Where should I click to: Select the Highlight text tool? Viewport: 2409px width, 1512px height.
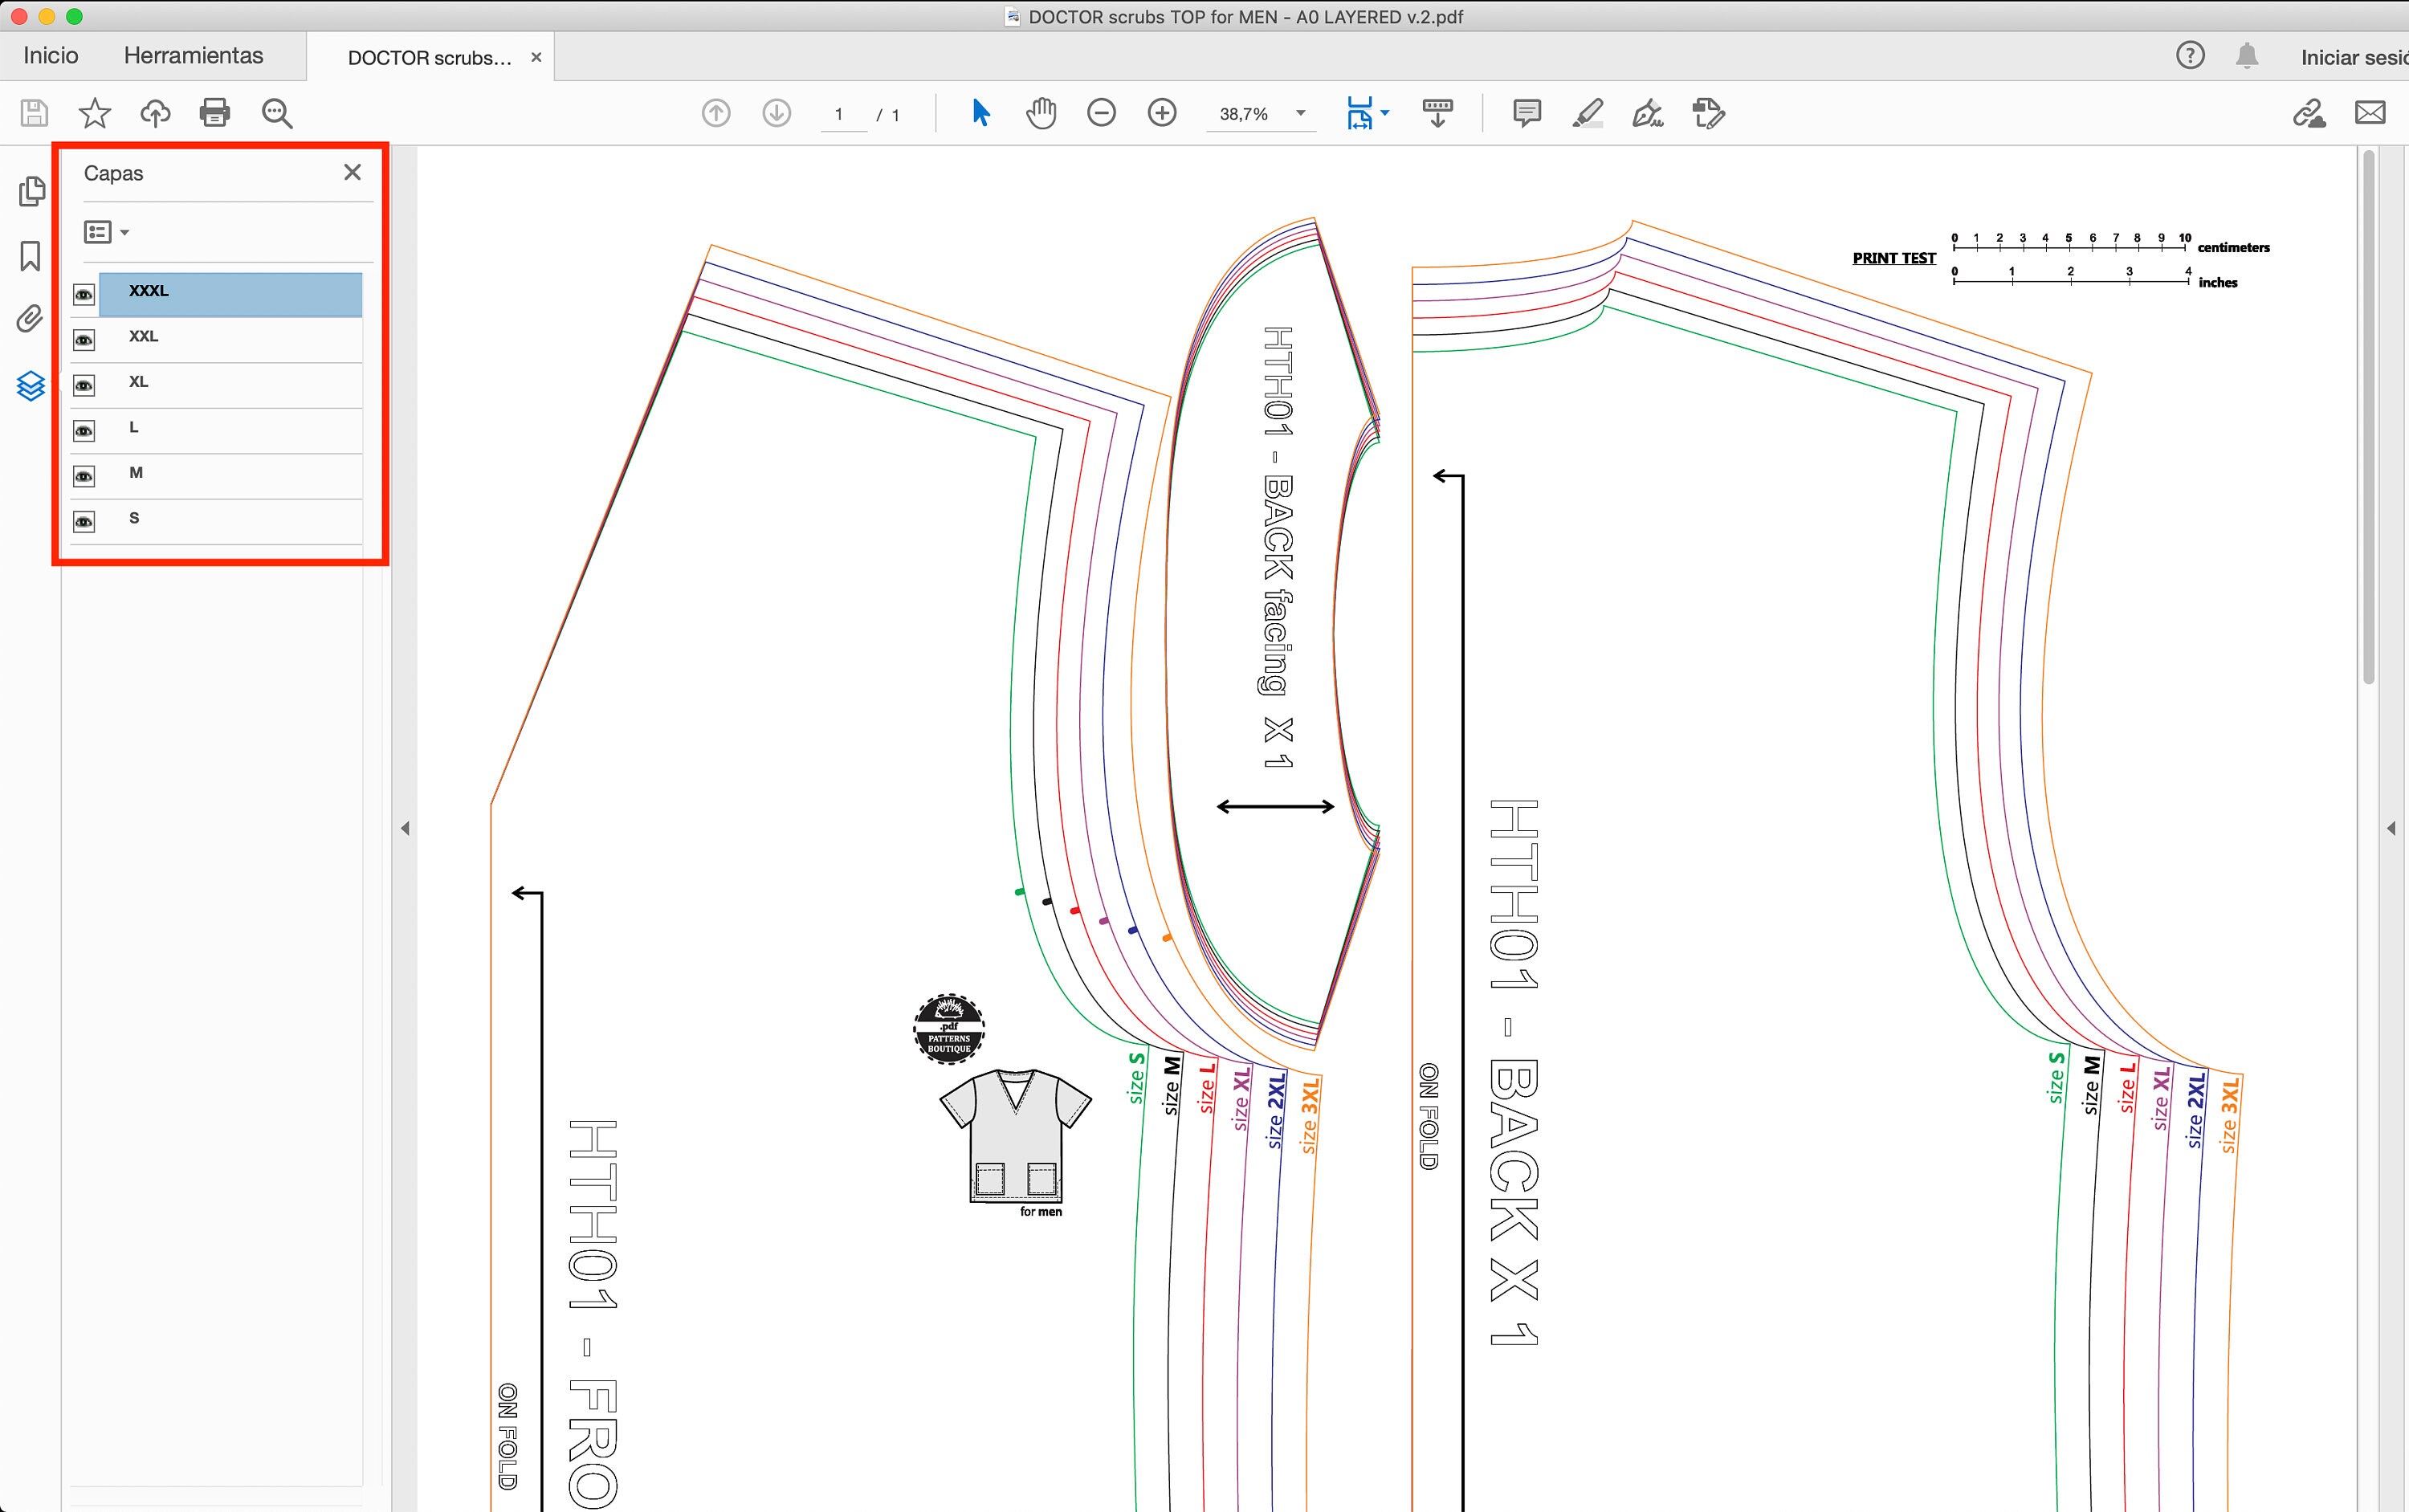click(1588, 113)
